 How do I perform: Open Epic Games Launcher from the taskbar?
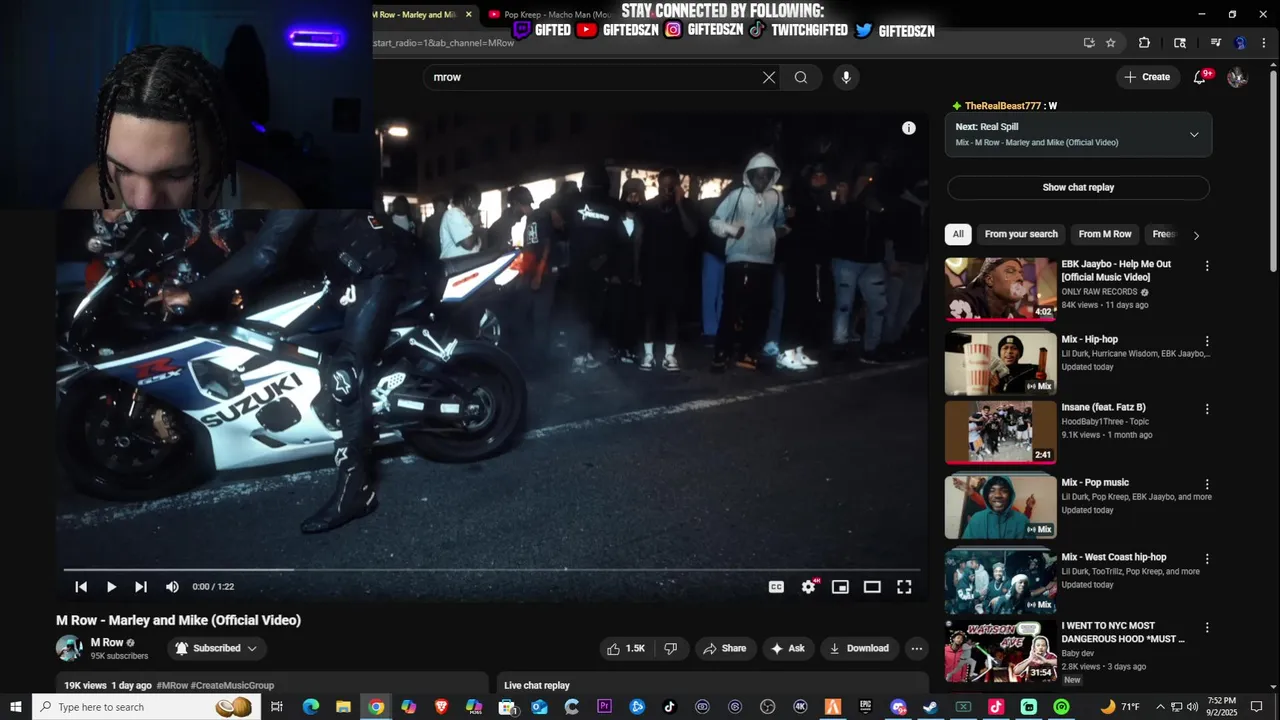(x=865, y=707)
